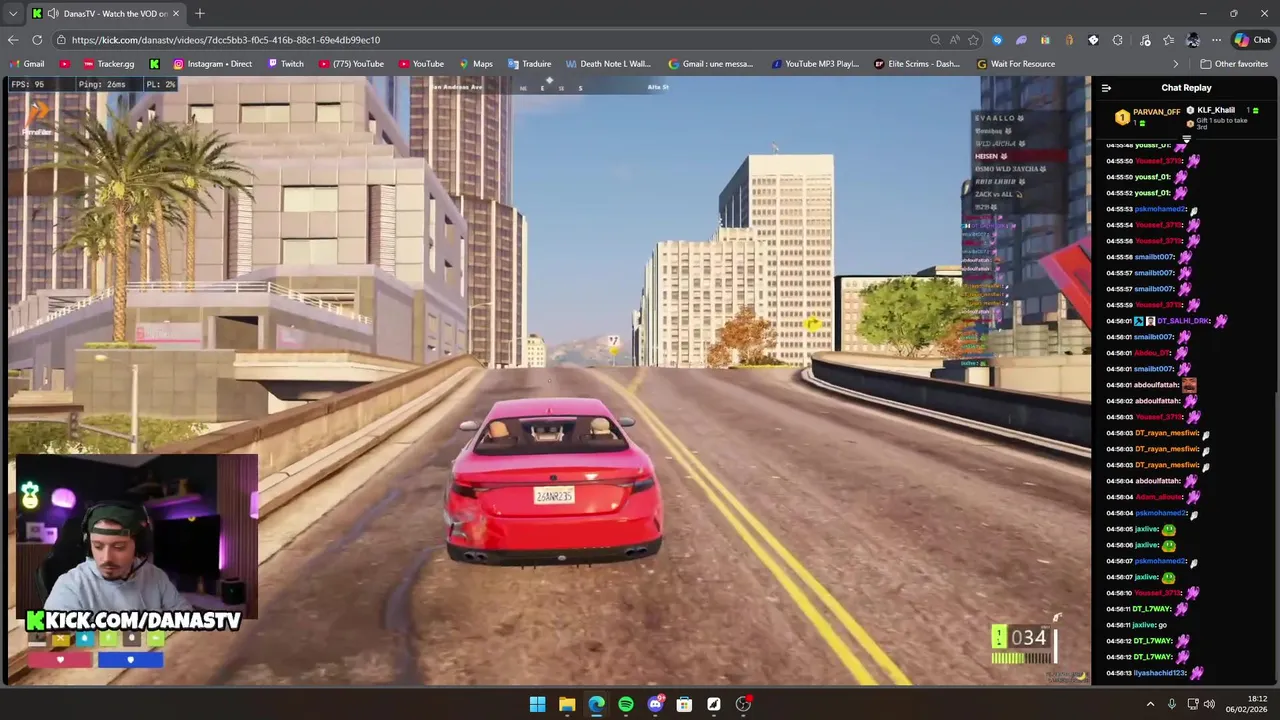Open the Tracker.gg bookmark
This screenshot has height=720, width=1280.
(109, 64)
